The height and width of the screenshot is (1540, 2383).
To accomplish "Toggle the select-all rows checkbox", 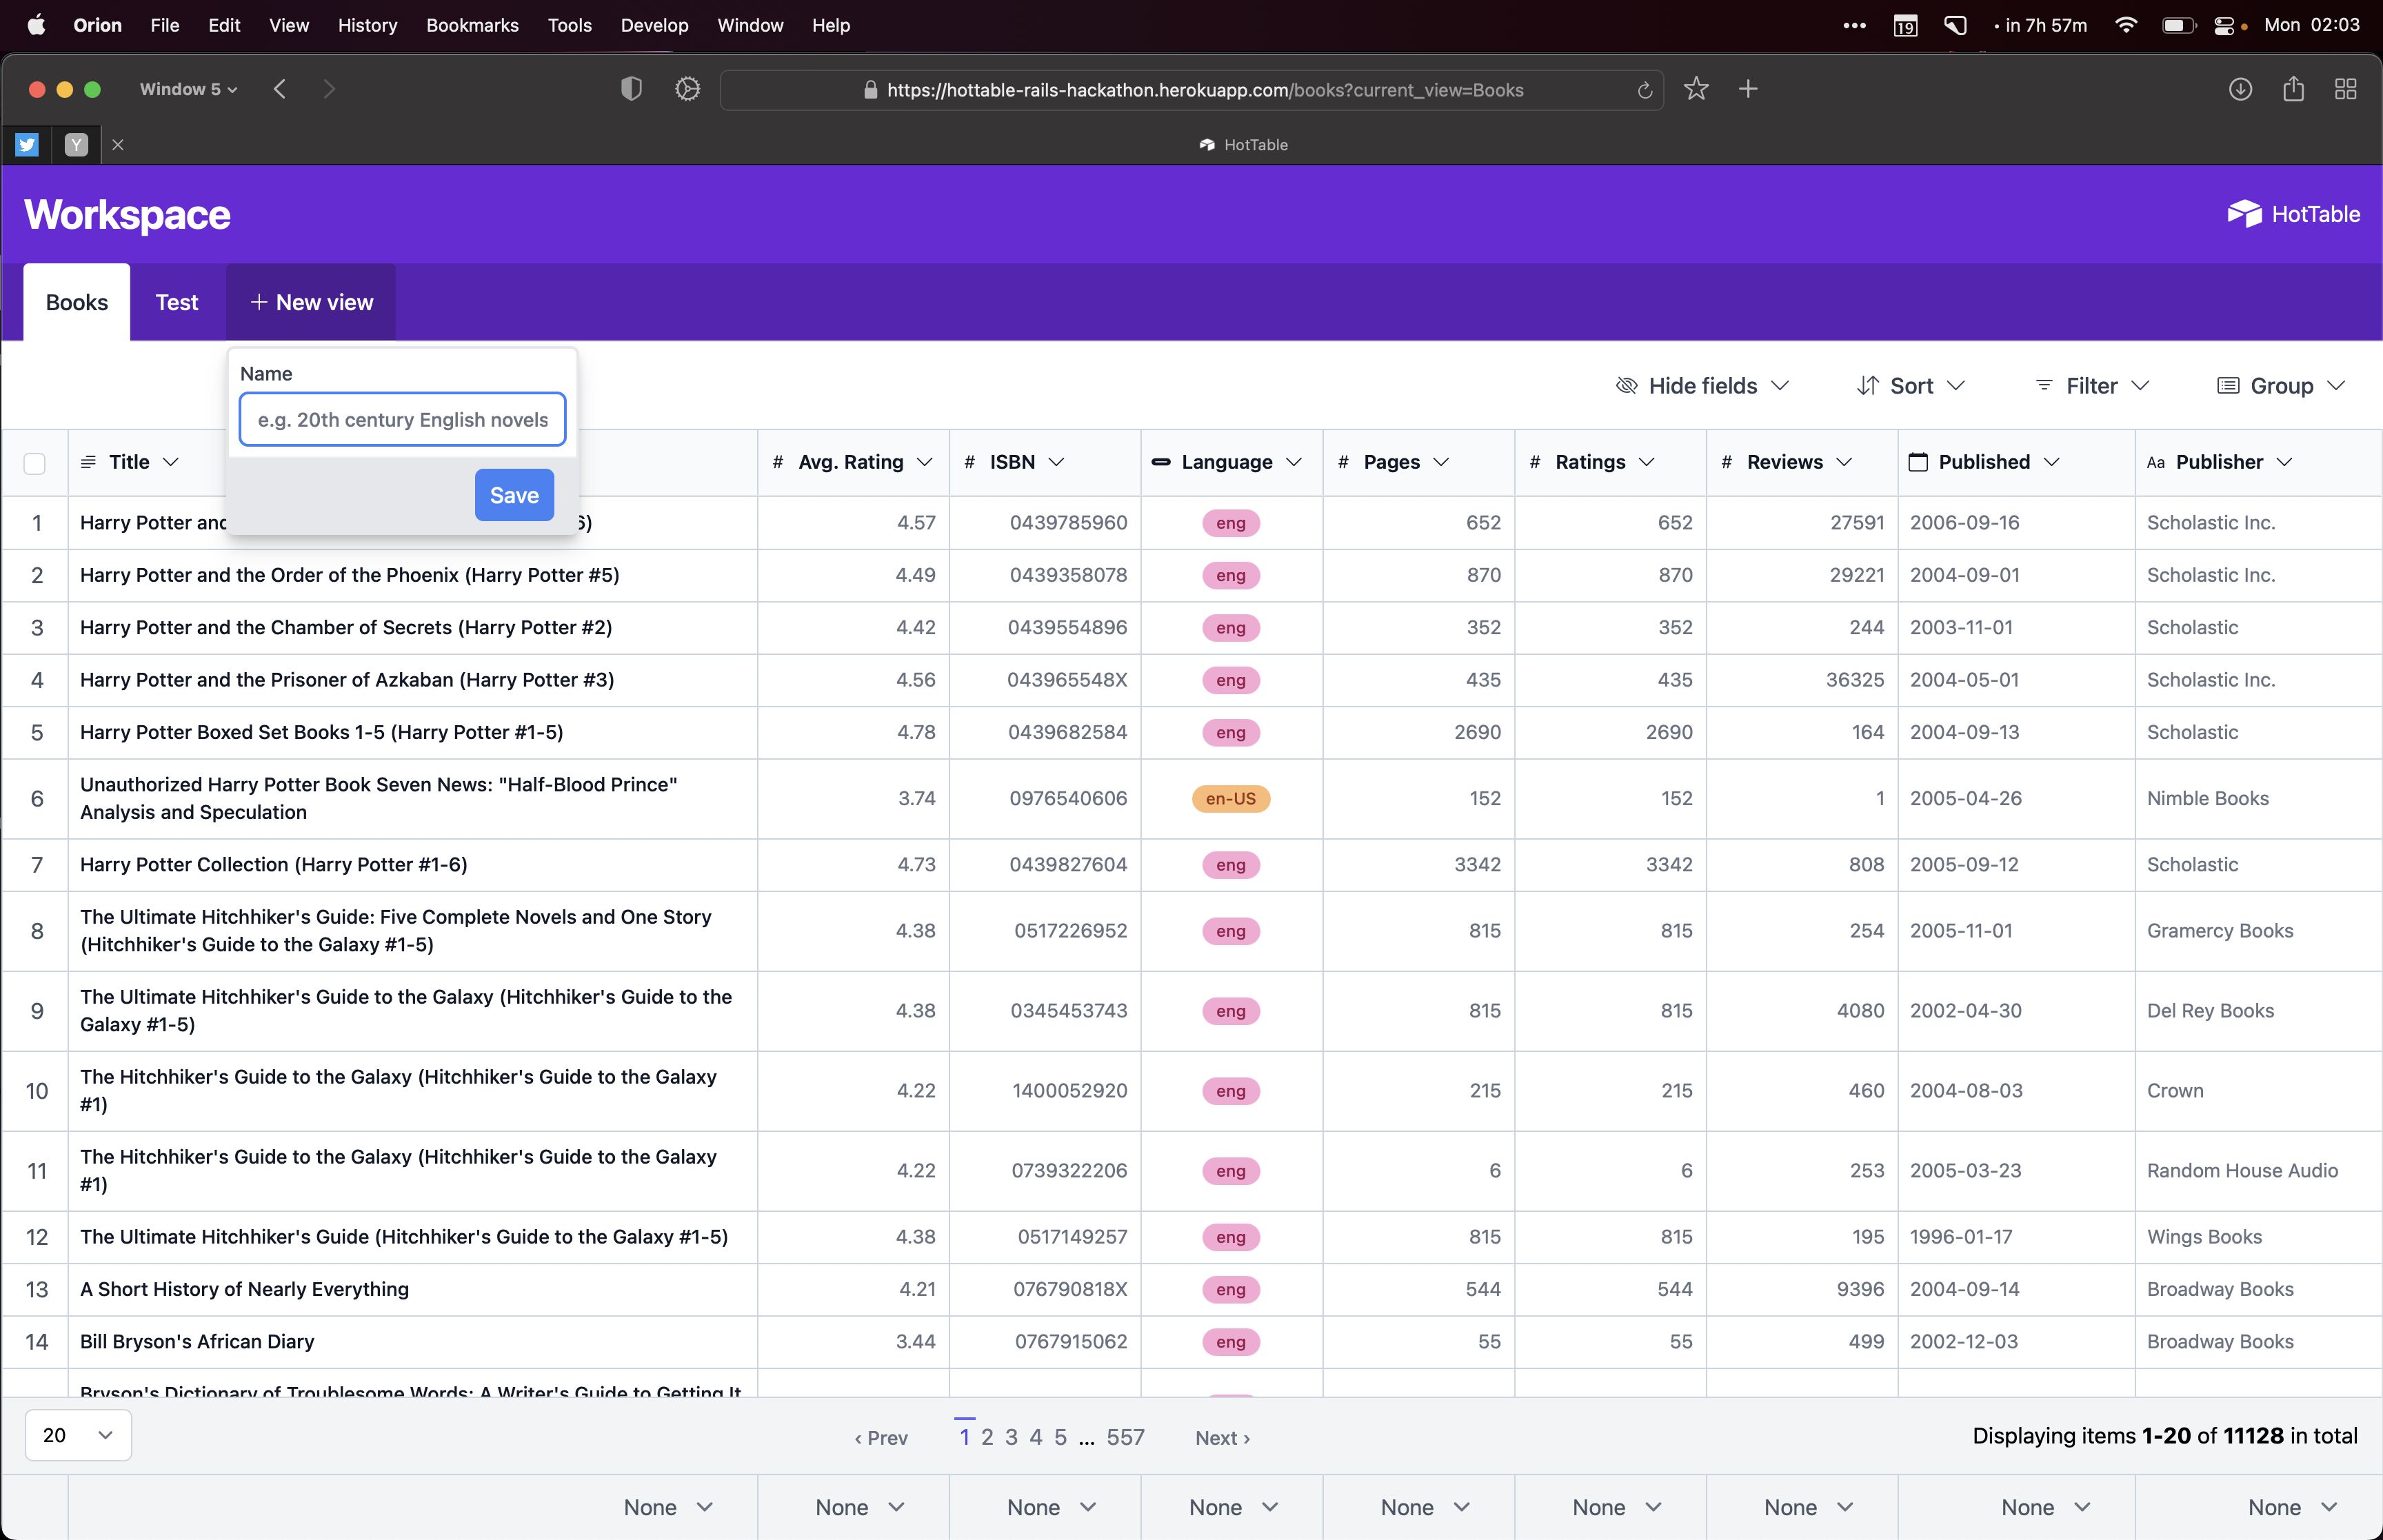I will pyautogui.click(x=35, y=463).
